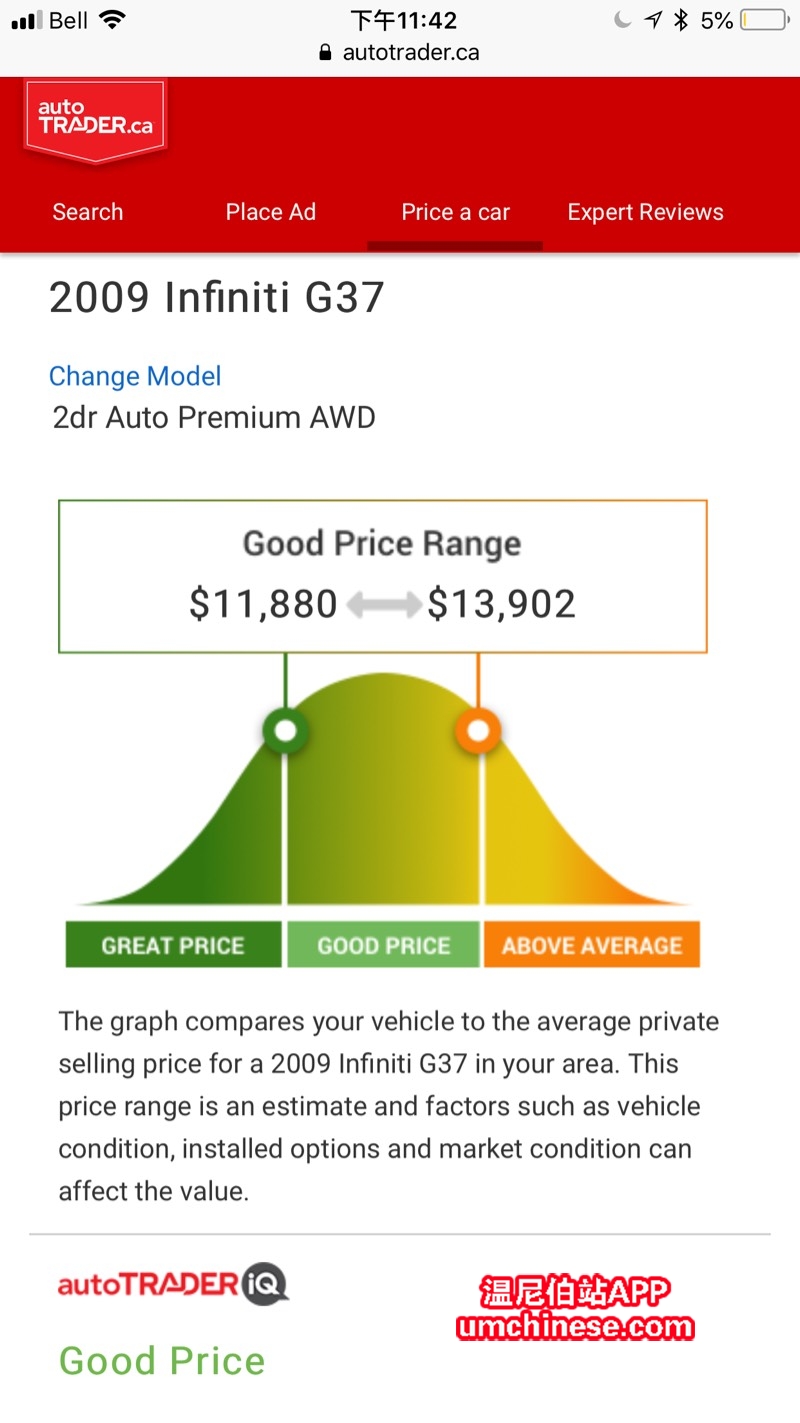Image resolution: width=800 pixels, height=1423 pixels.
Task: Click the Change Model link
Action: coord(135,376)
